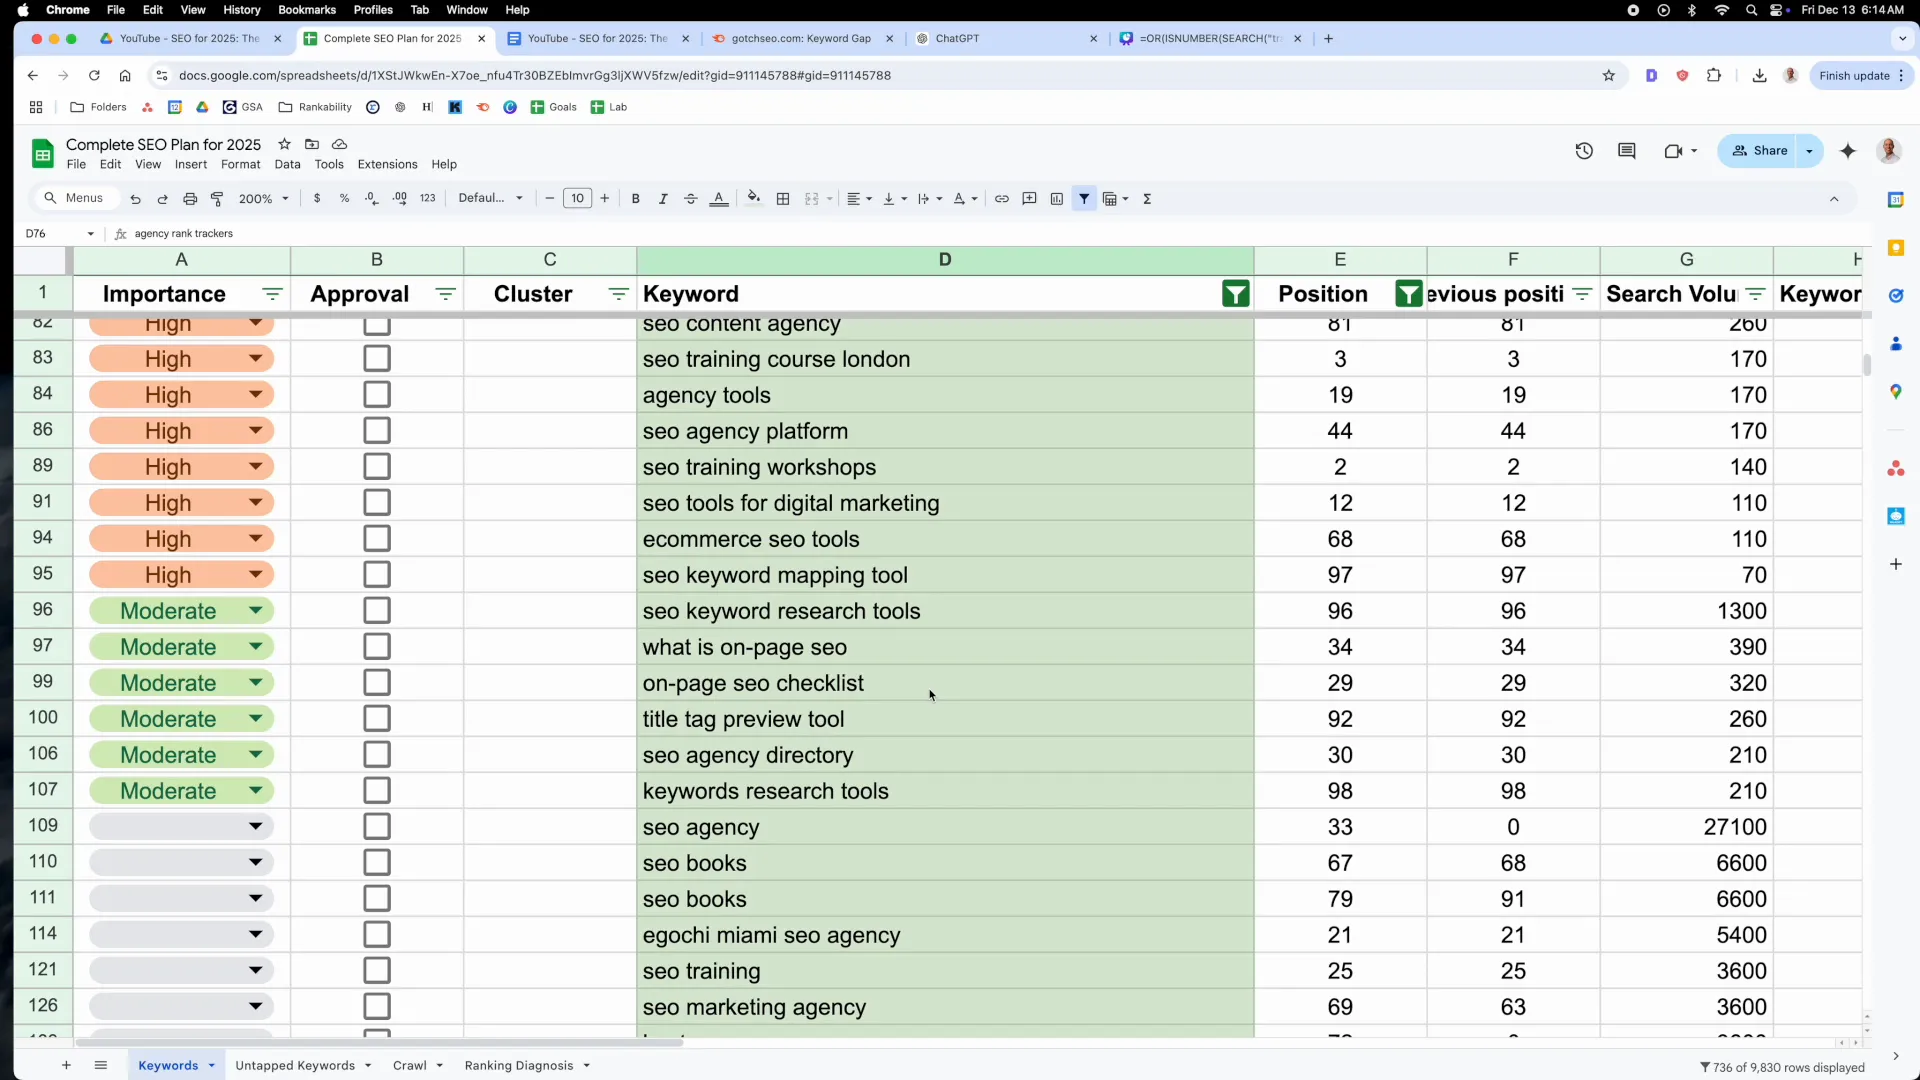The height and width of the screenshot is (1080, 1920).
Task: Check the Approval checkbox for seo agency row
Action: 377,827
